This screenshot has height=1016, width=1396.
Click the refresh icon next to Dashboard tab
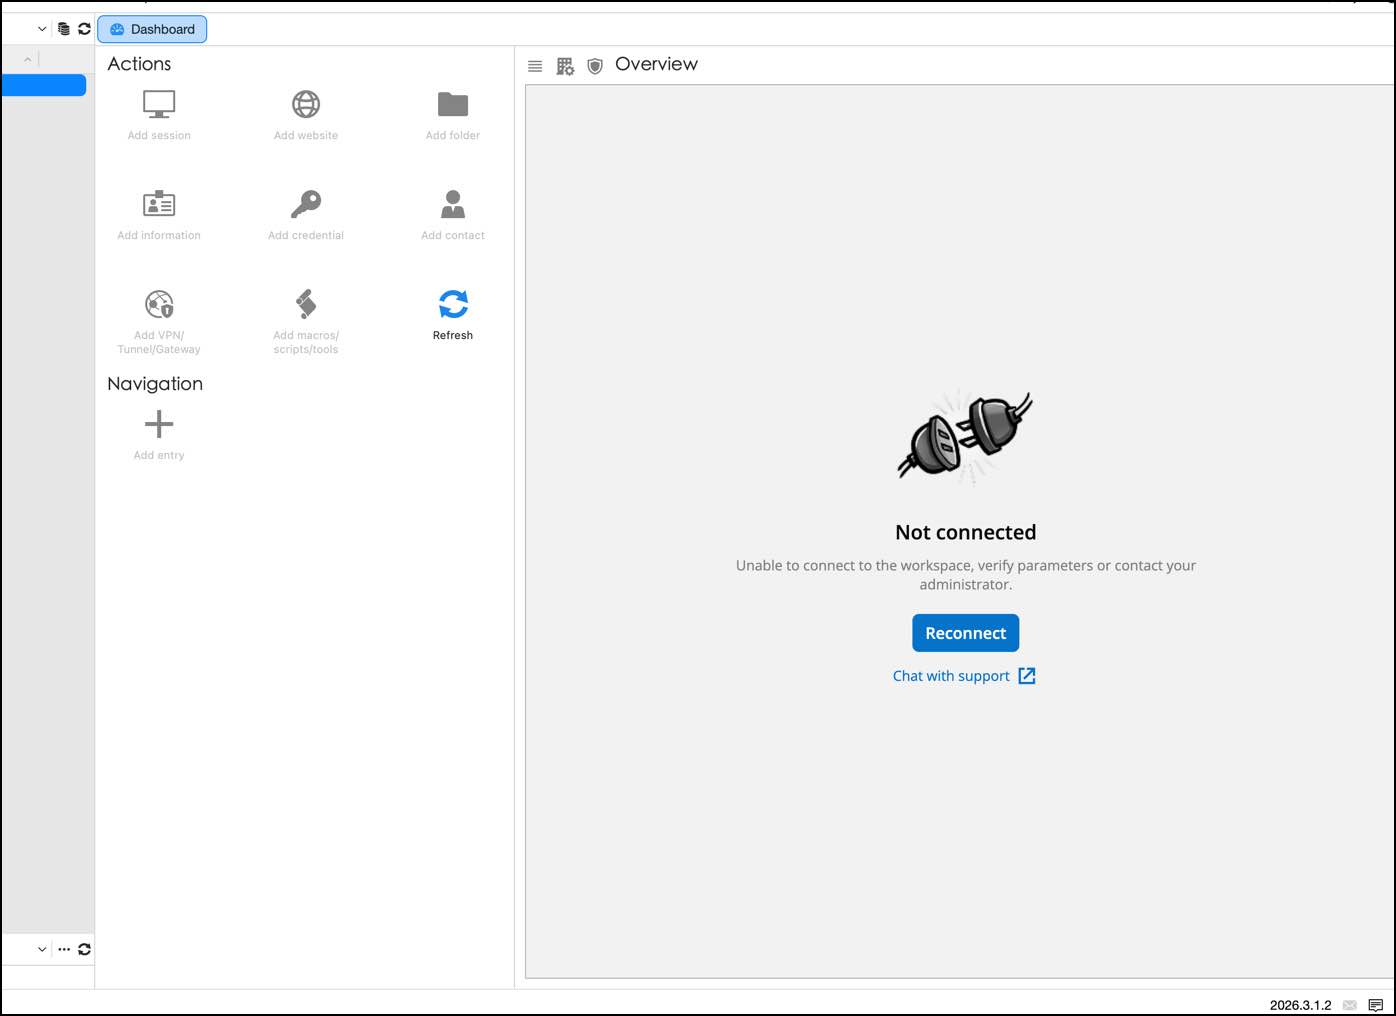[84, 29]
